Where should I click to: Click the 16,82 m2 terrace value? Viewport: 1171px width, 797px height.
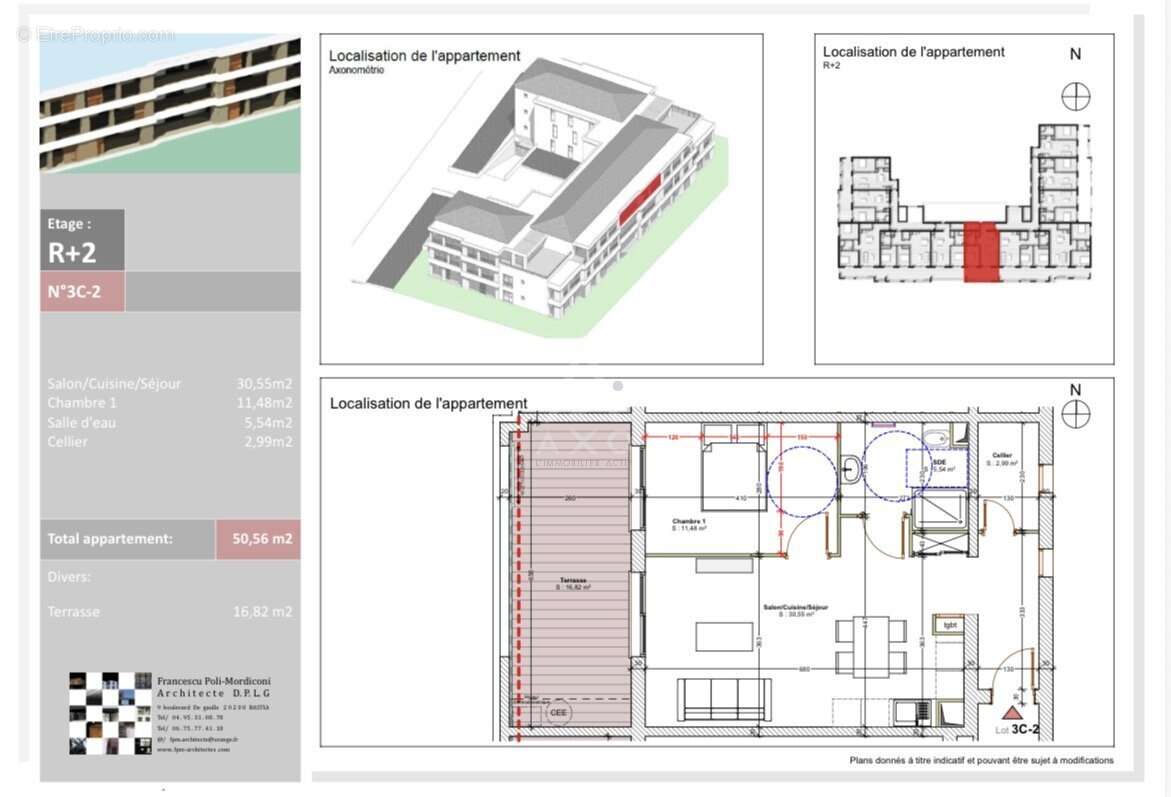coord(262,611)
